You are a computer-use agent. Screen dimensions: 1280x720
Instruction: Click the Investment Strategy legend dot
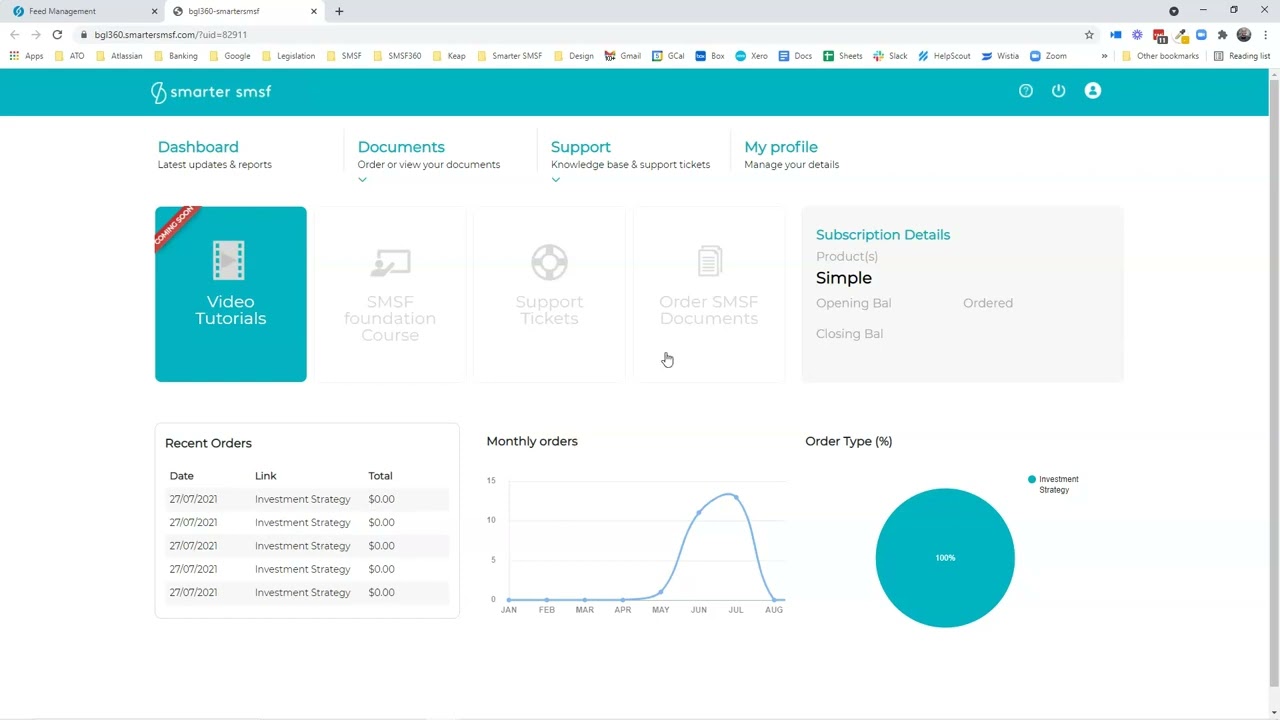(x=1032, y=480)
